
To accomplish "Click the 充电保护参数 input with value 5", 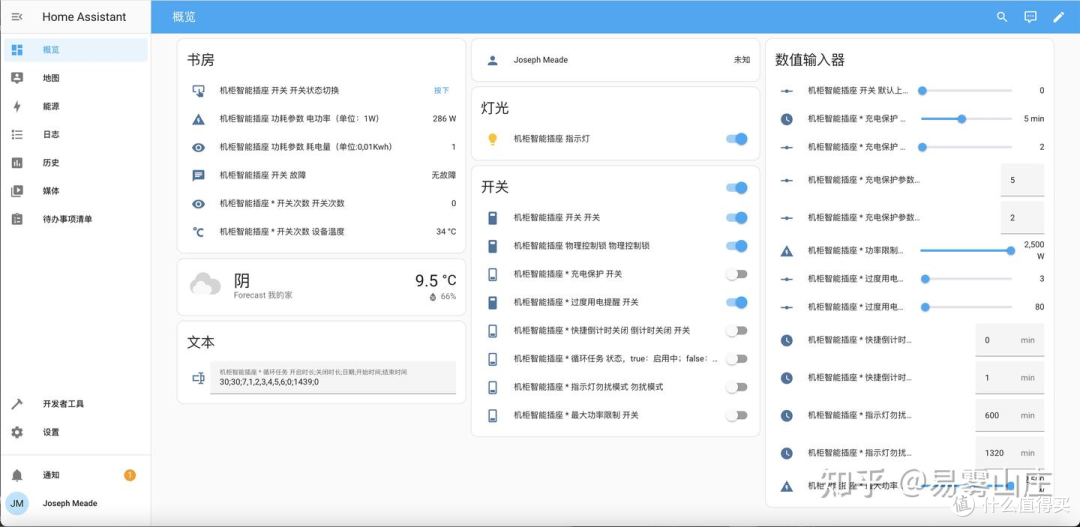I will [1022, 180].
